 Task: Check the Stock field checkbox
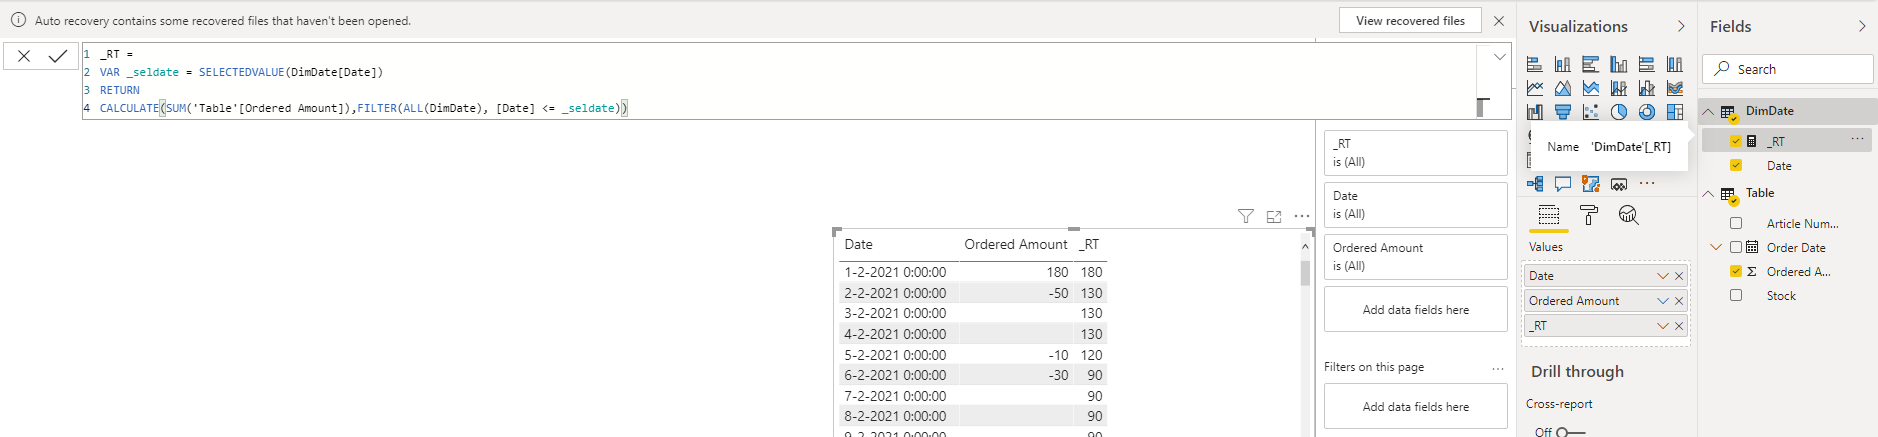click(1736, 295)
